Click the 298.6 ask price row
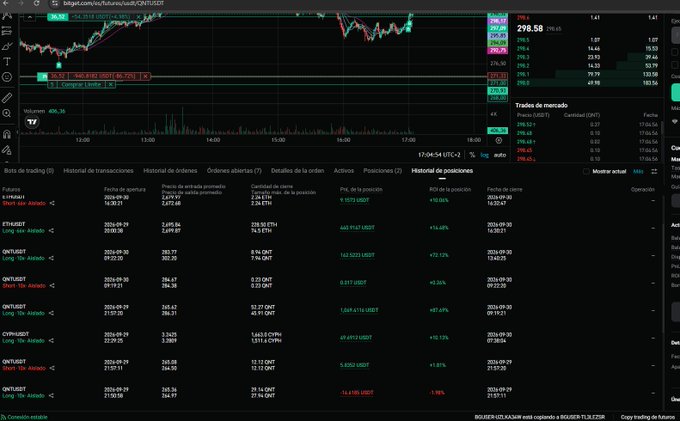 coord(587,18)
